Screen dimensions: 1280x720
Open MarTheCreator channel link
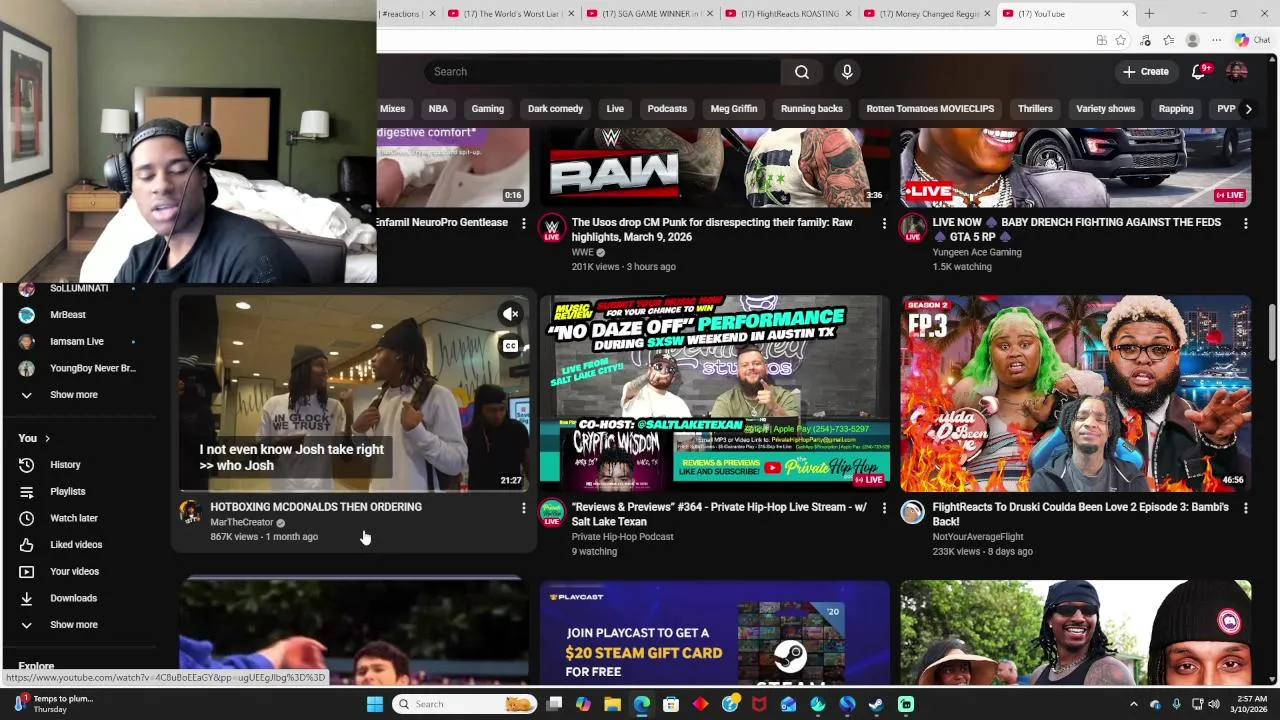tap(242, 522)
